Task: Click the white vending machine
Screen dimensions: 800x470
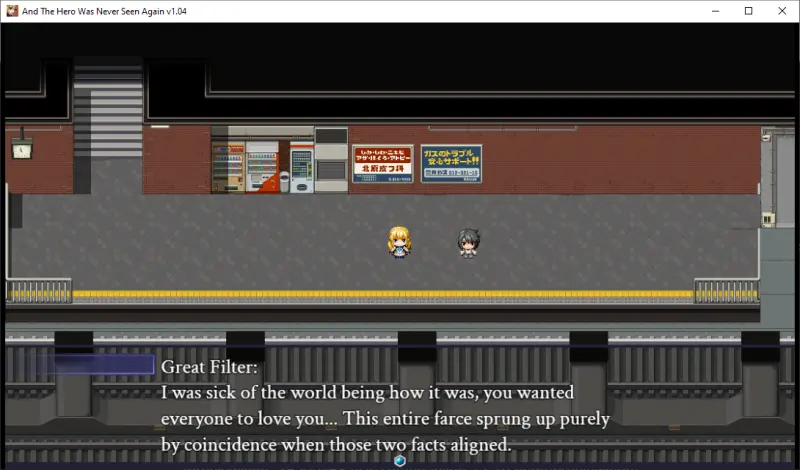Action: pos(262,166)
